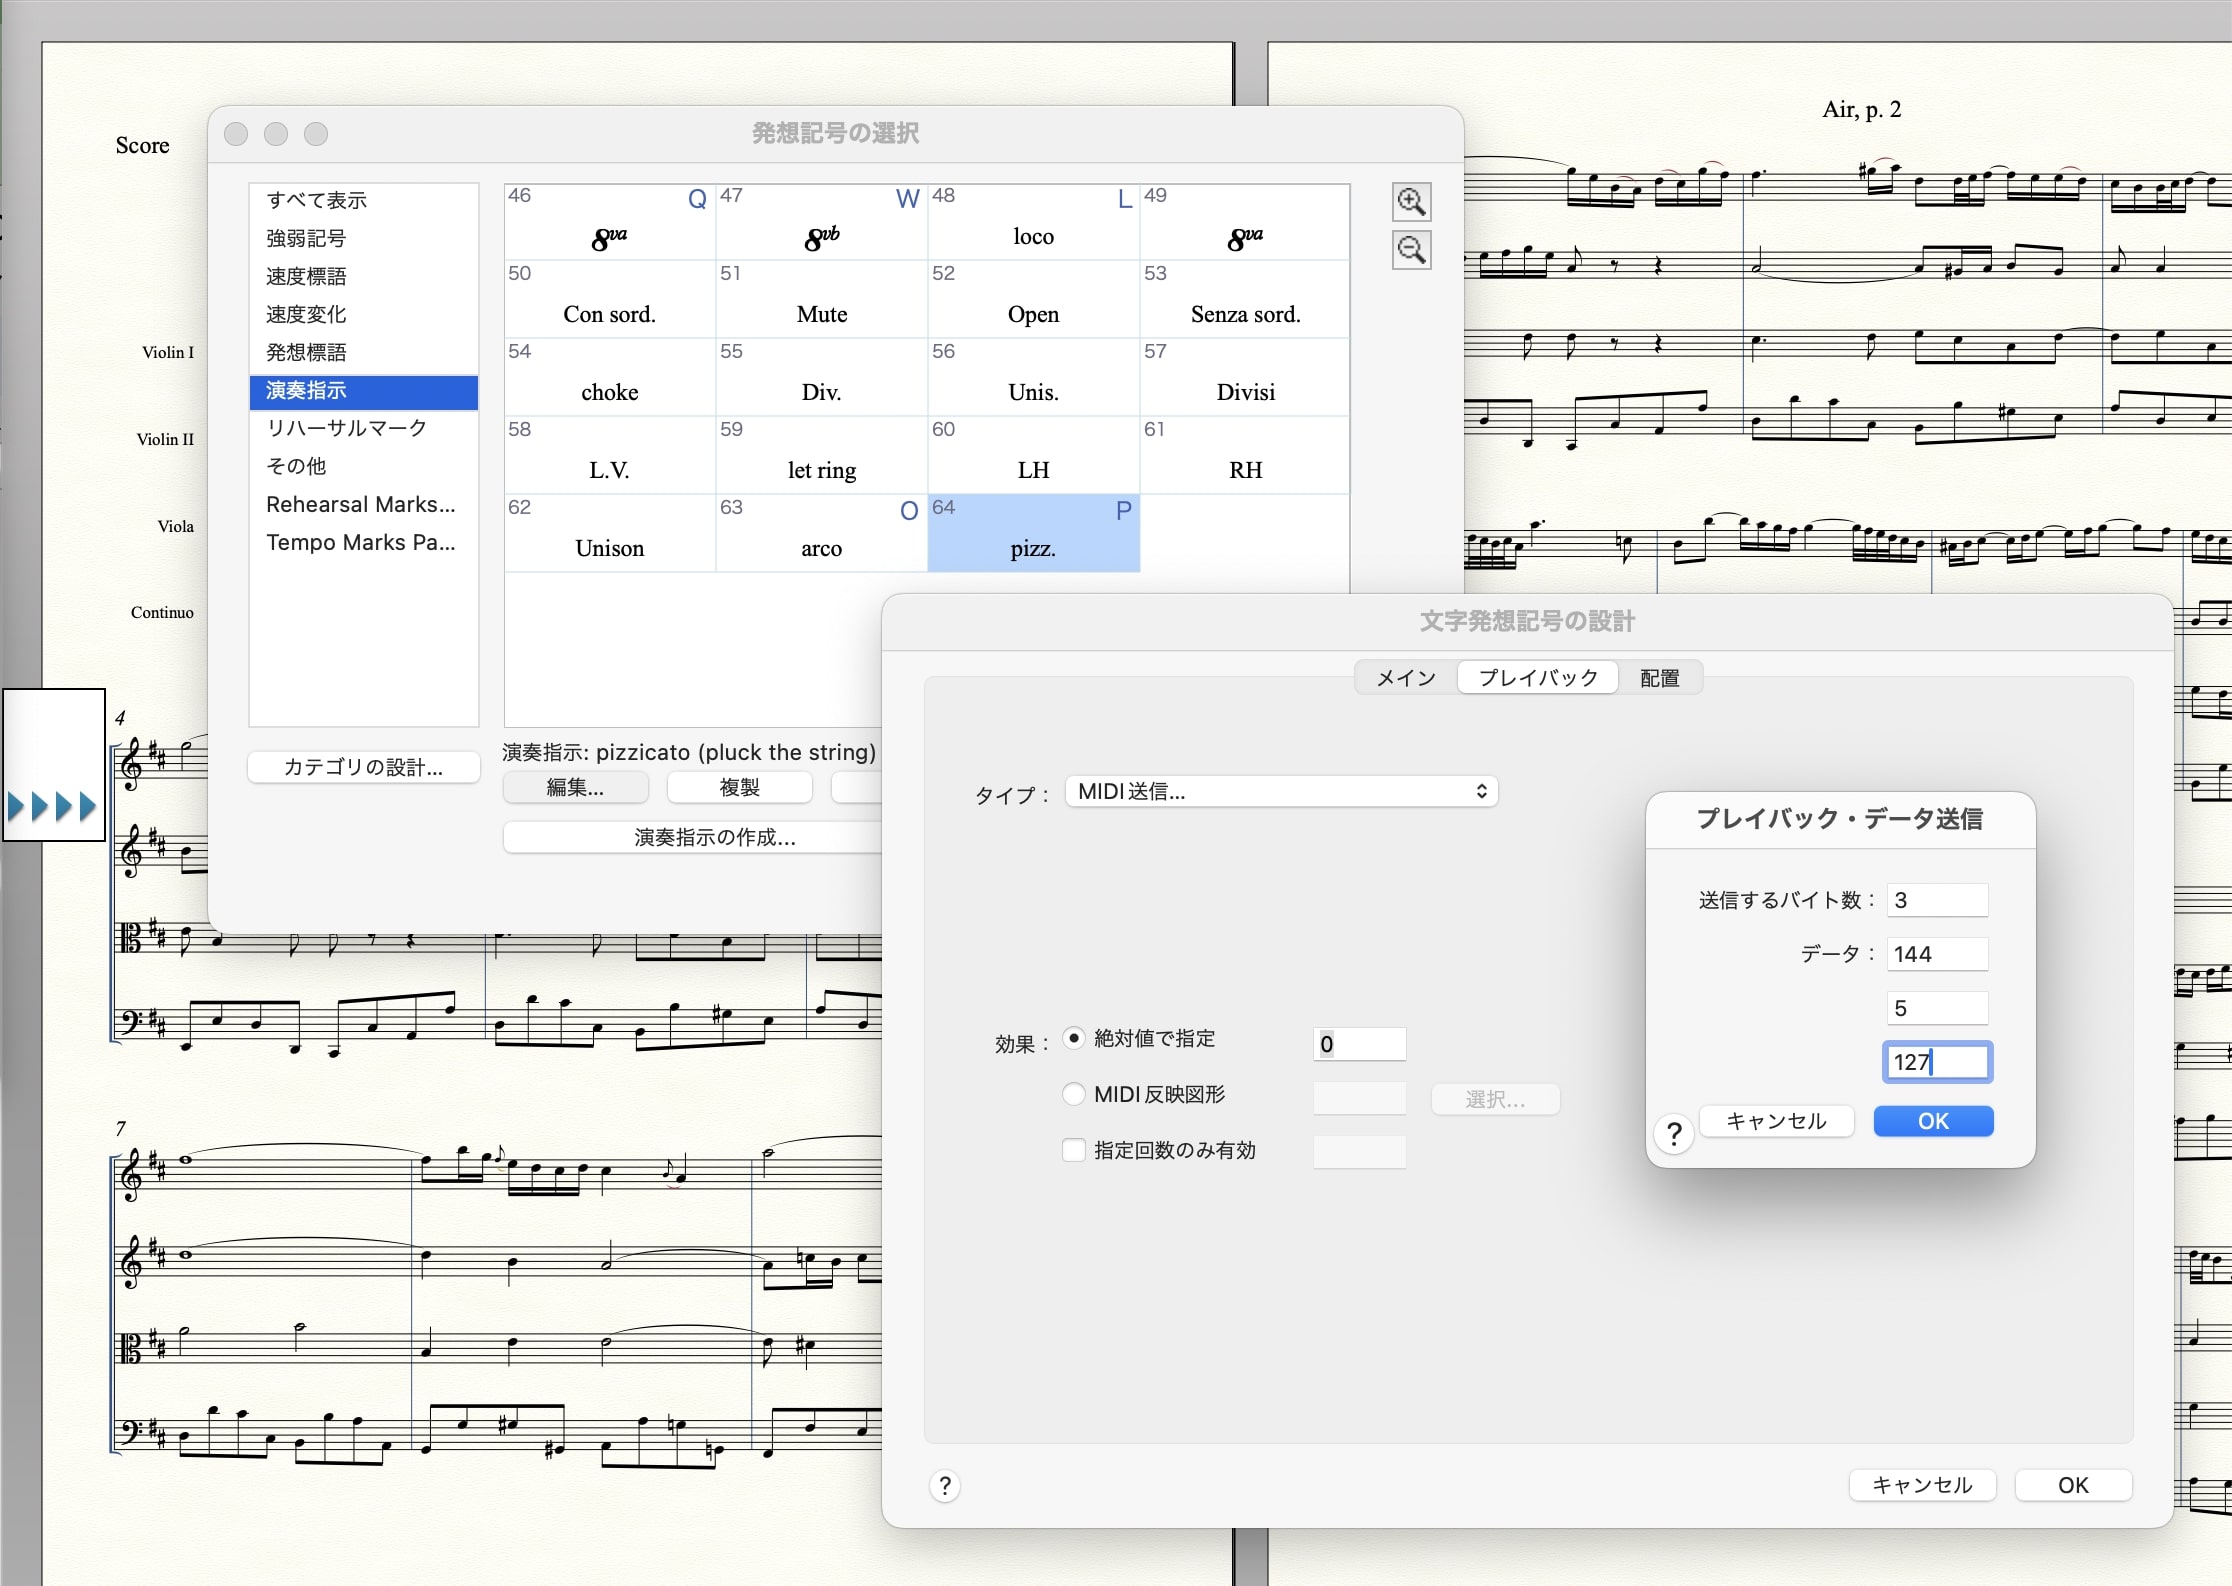
Task: Choose Tempo Marks Pa... category
Action: [x=364, y=542]
